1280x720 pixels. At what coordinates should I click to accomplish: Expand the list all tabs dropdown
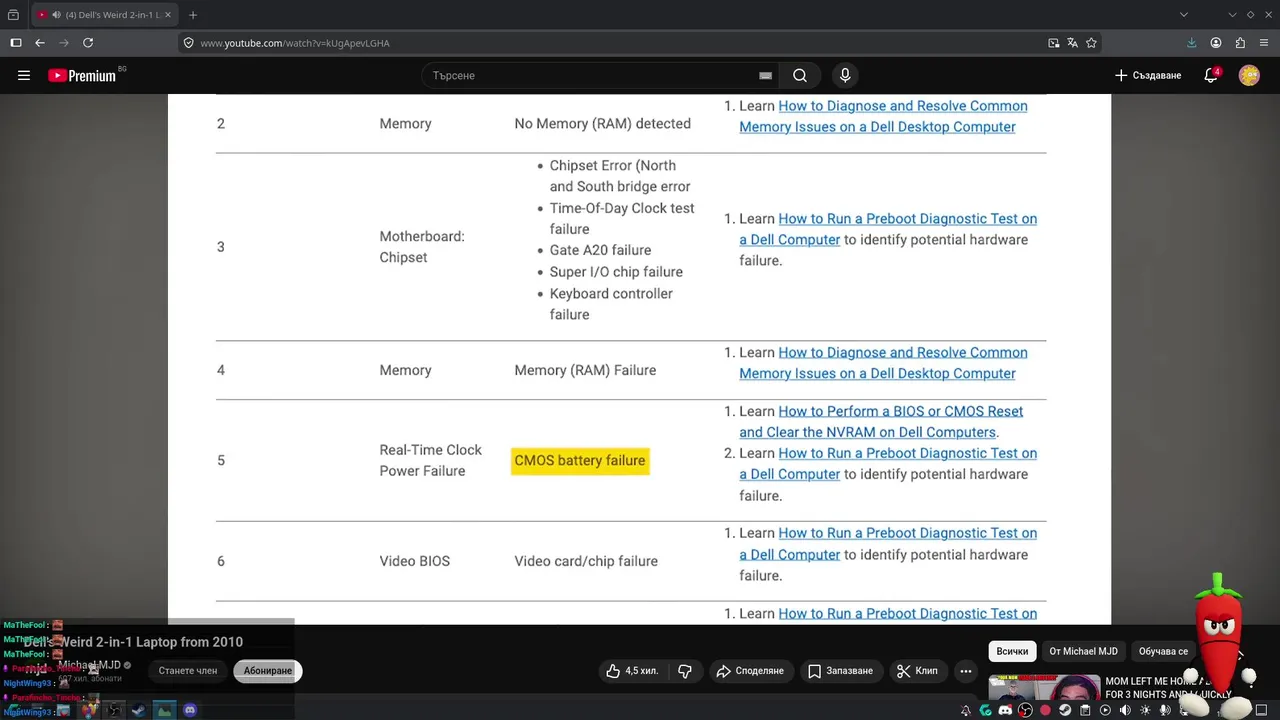point(1184,15)
